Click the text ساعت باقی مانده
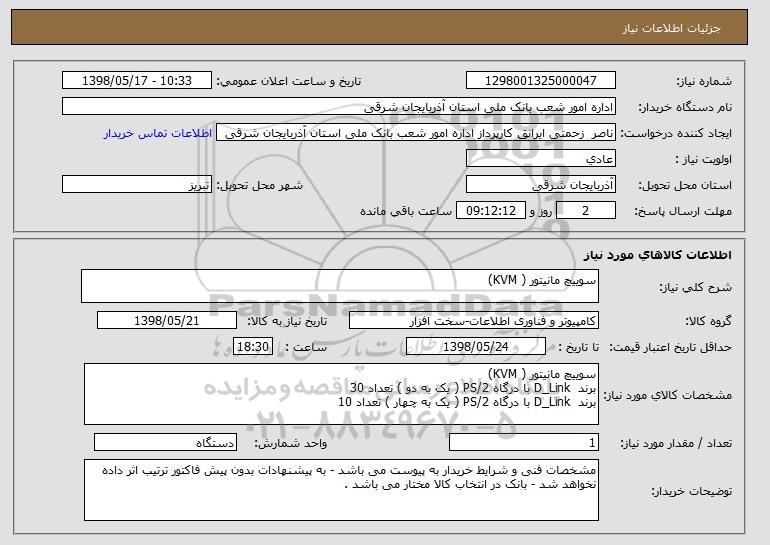This screenshot has height=545, width=770. [x=406, y=211]
